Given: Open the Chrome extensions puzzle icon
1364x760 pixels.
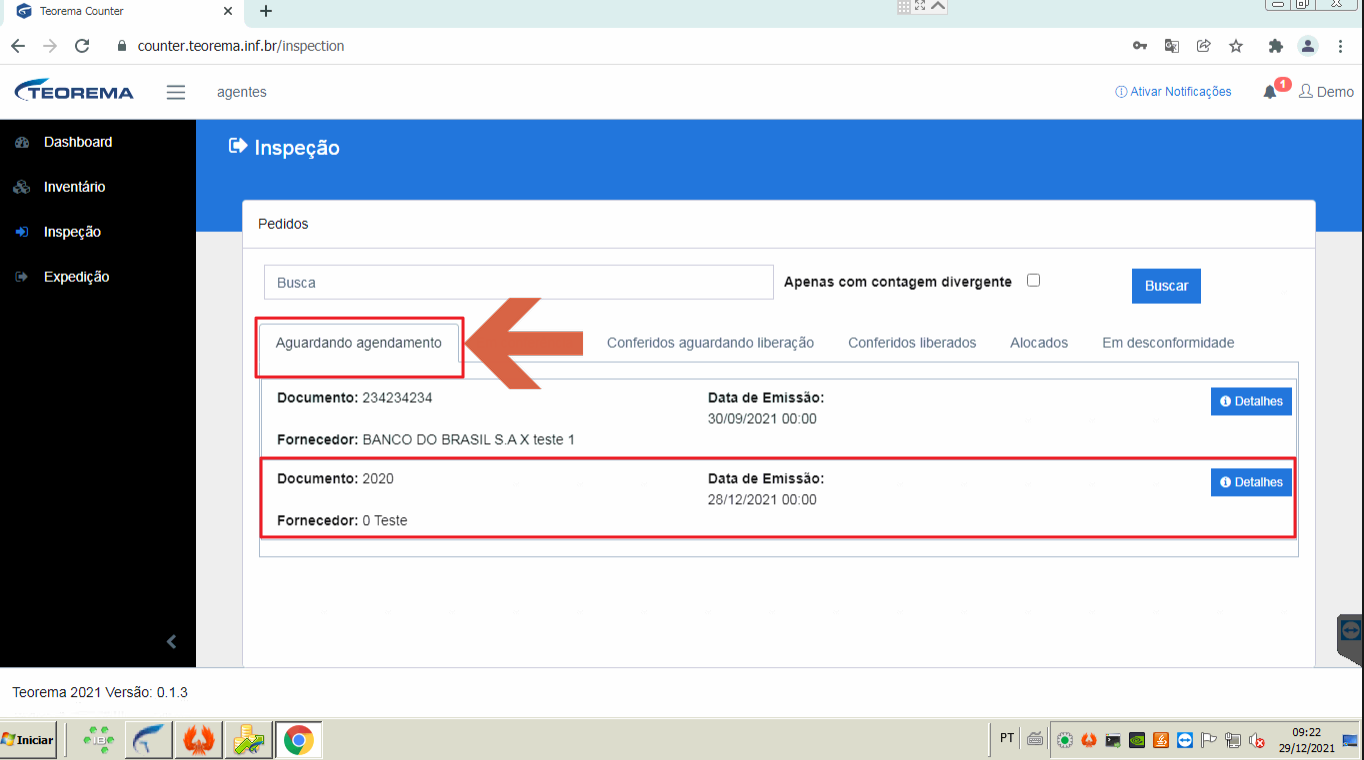Looking at the screenshot, I should (1275, 46).
